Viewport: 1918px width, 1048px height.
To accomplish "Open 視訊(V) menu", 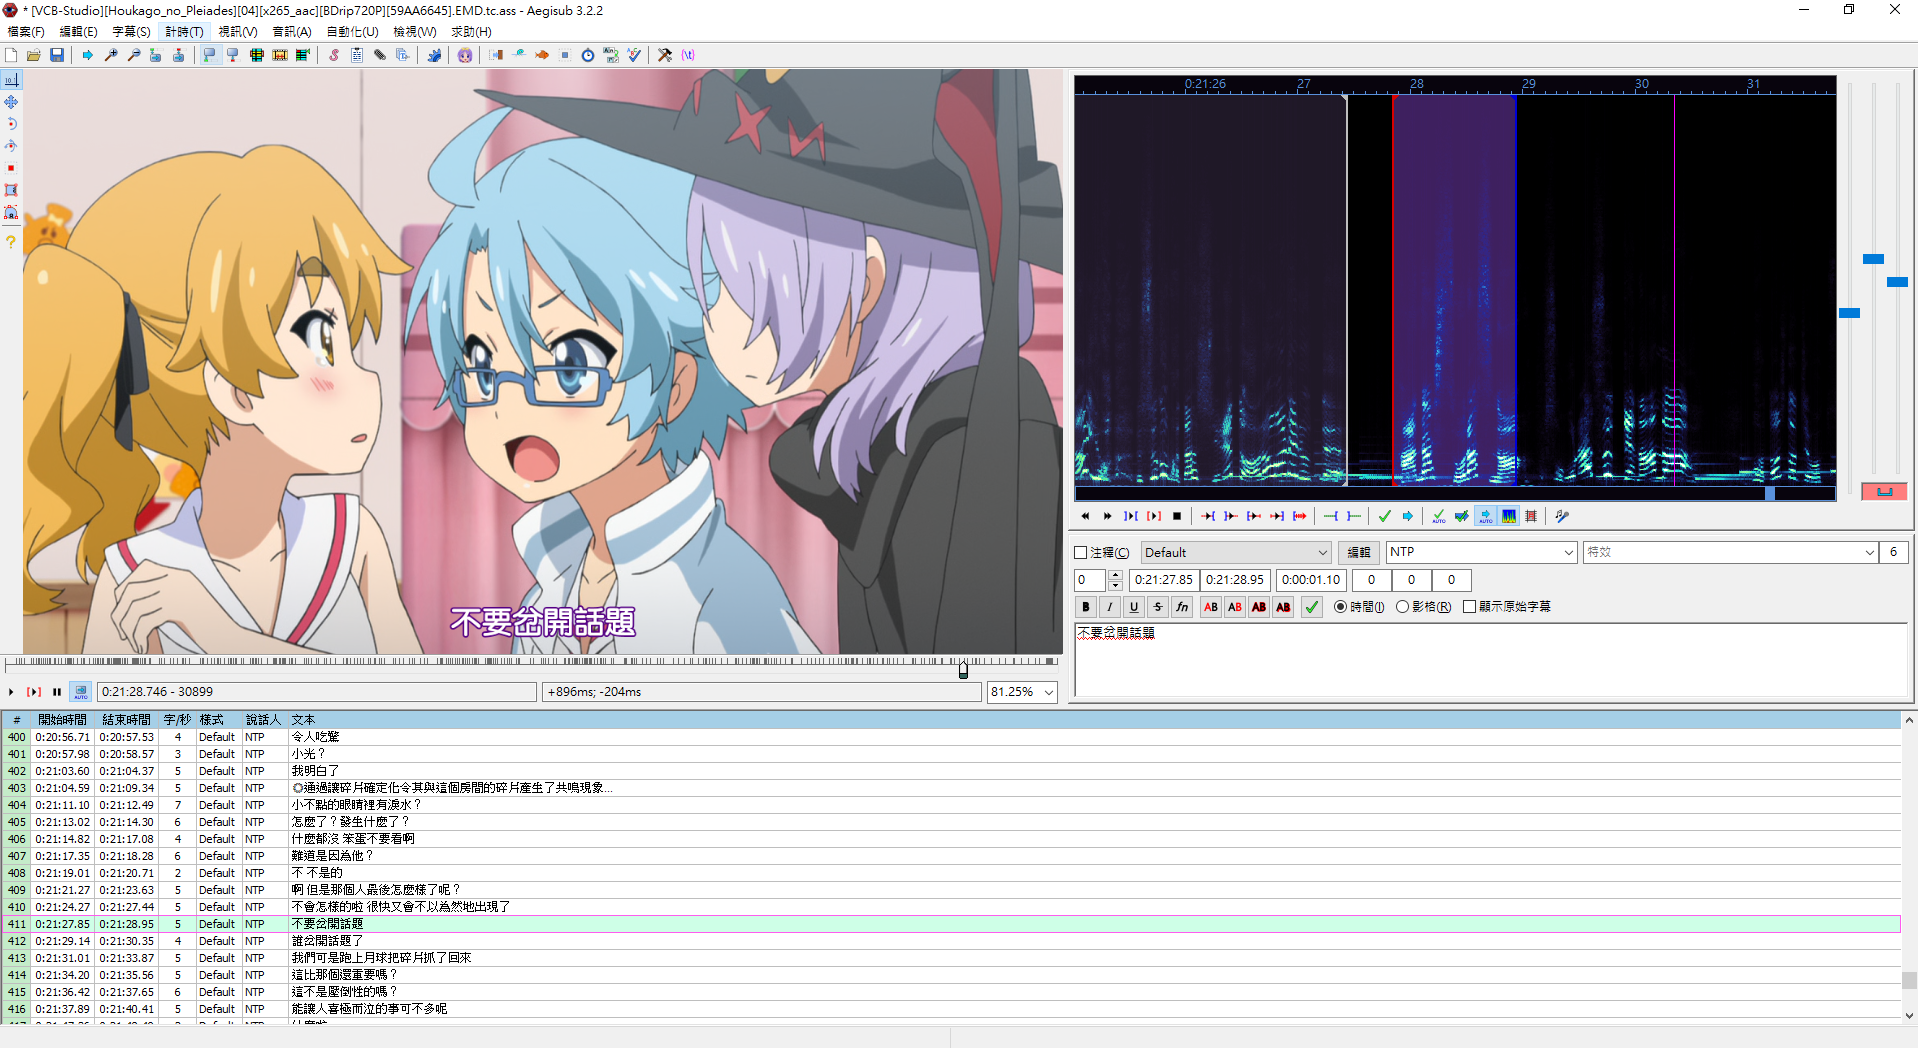I will (x=238, y=32).
